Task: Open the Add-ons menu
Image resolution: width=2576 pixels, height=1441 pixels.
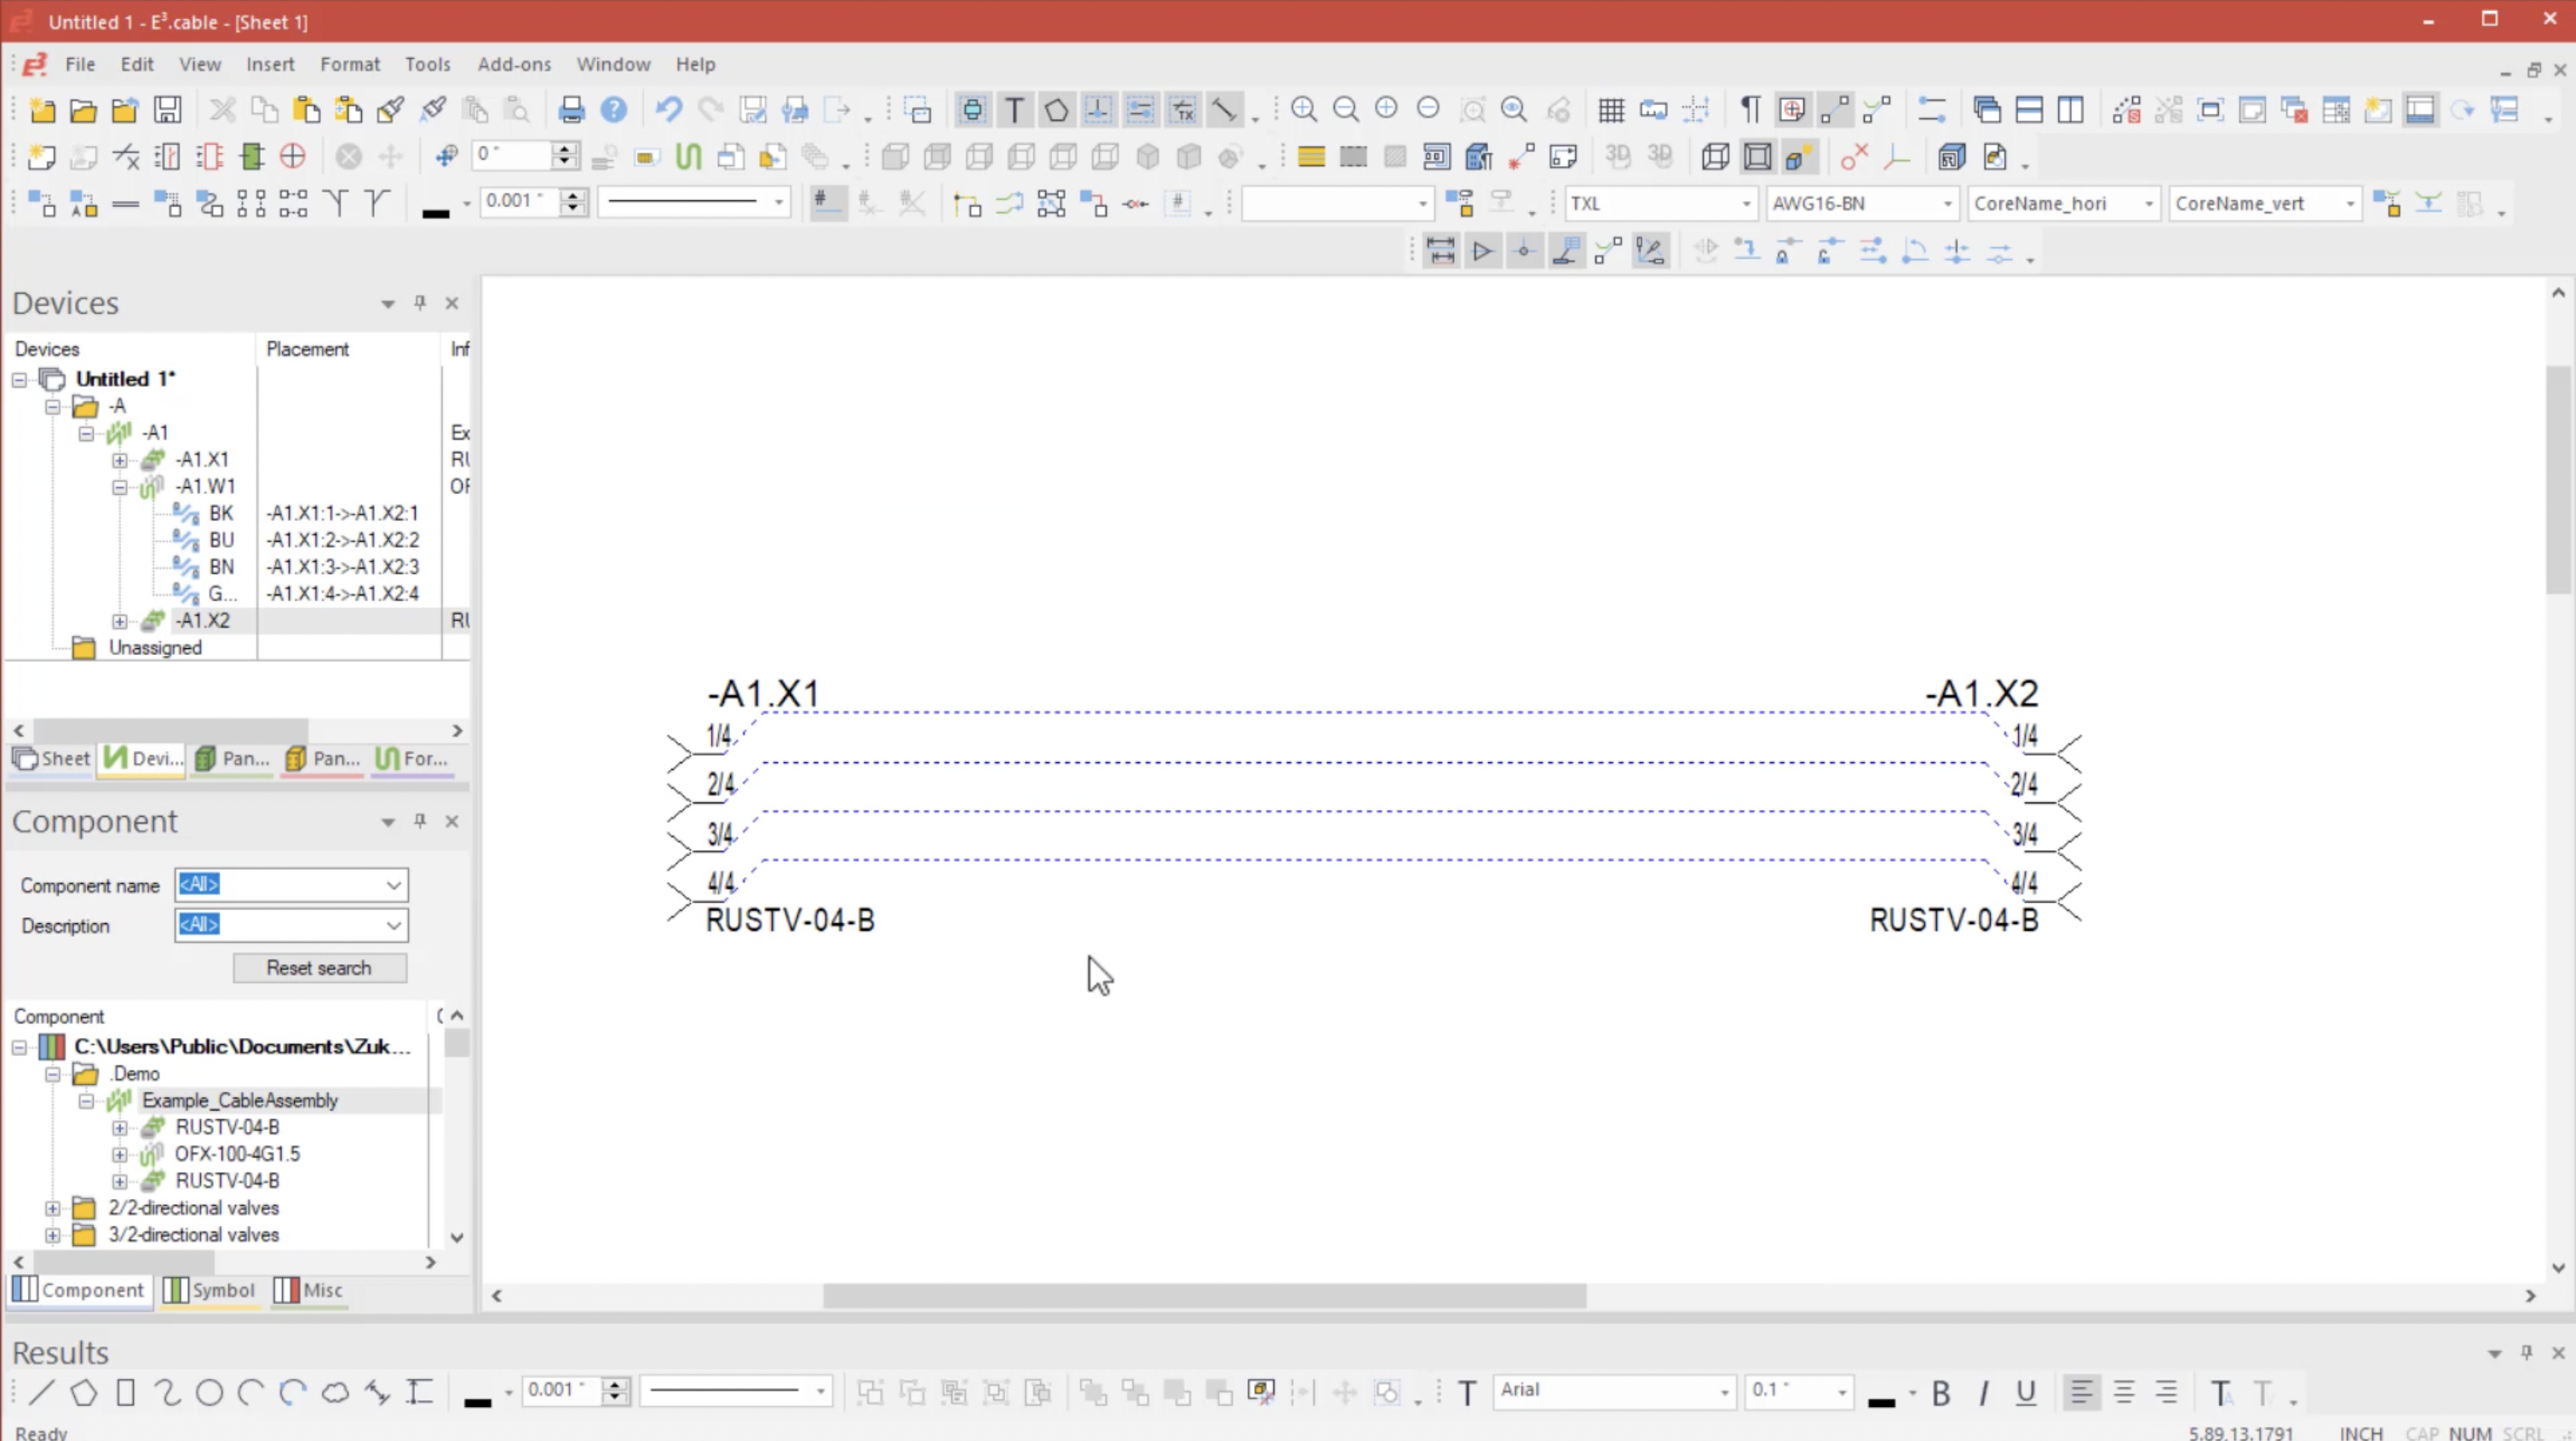Action: click(x=514, y=64)
